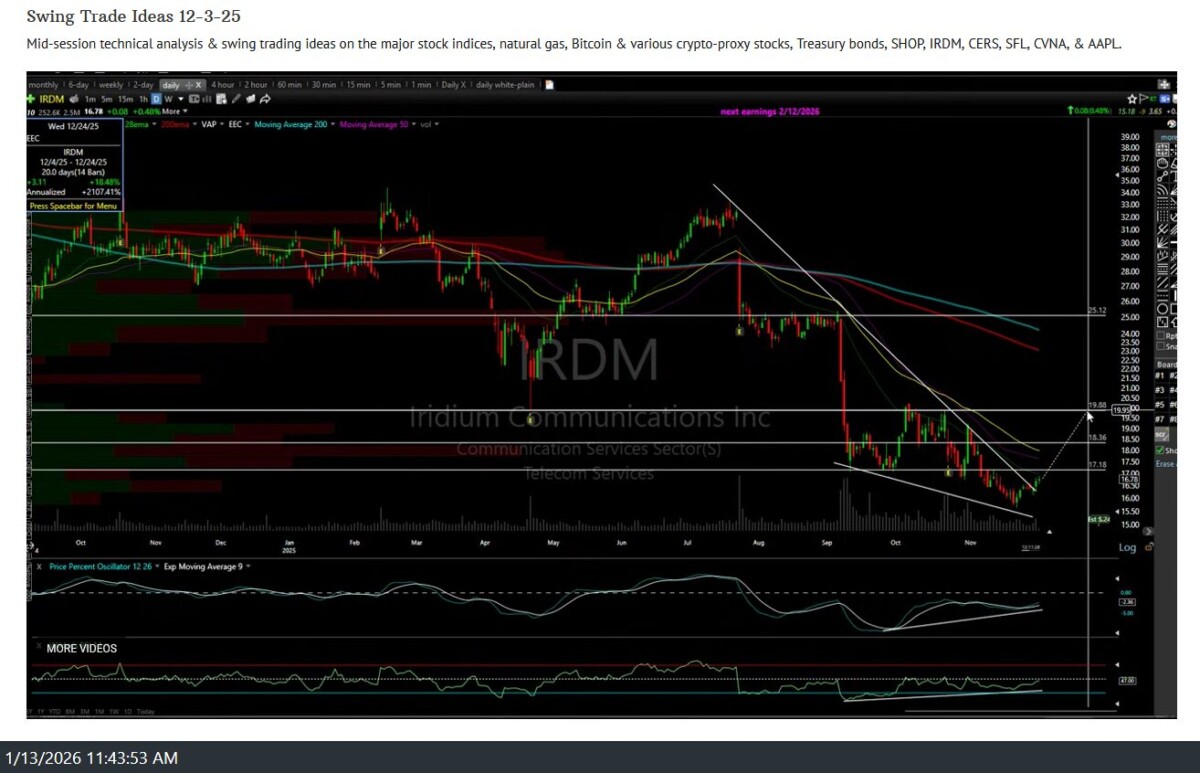Switch to the weekly chart tab
This screenshot has height=773, width=1200.
111,85
